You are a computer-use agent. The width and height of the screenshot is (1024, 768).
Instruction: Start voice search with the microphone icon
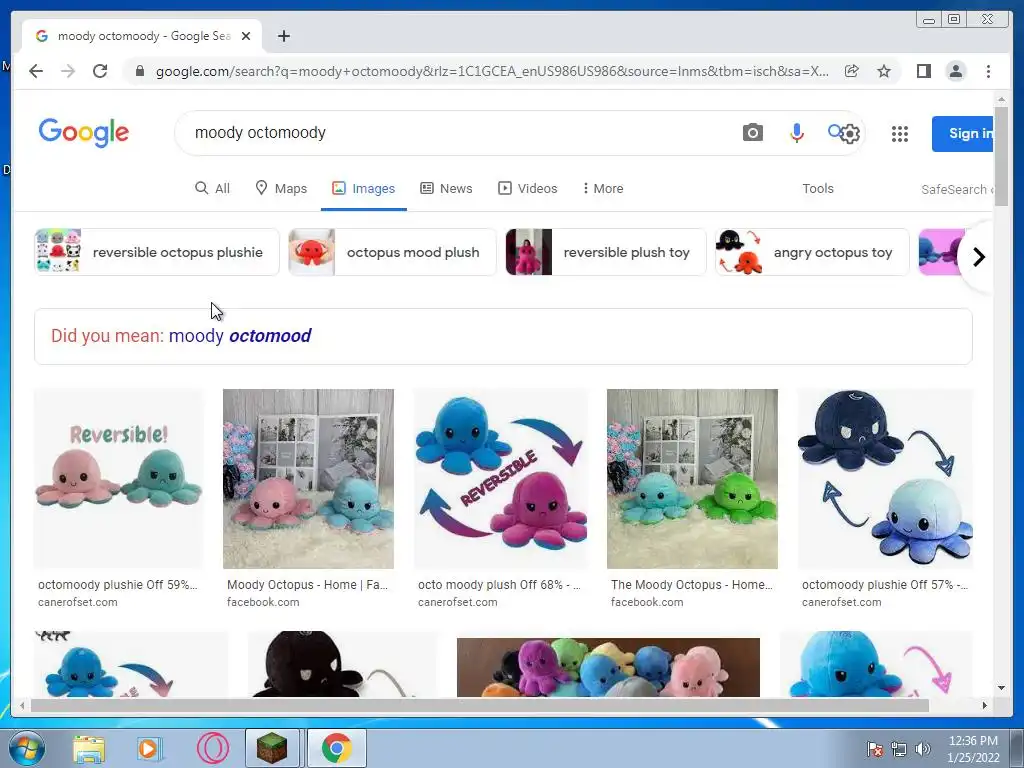tap(796, 133)
